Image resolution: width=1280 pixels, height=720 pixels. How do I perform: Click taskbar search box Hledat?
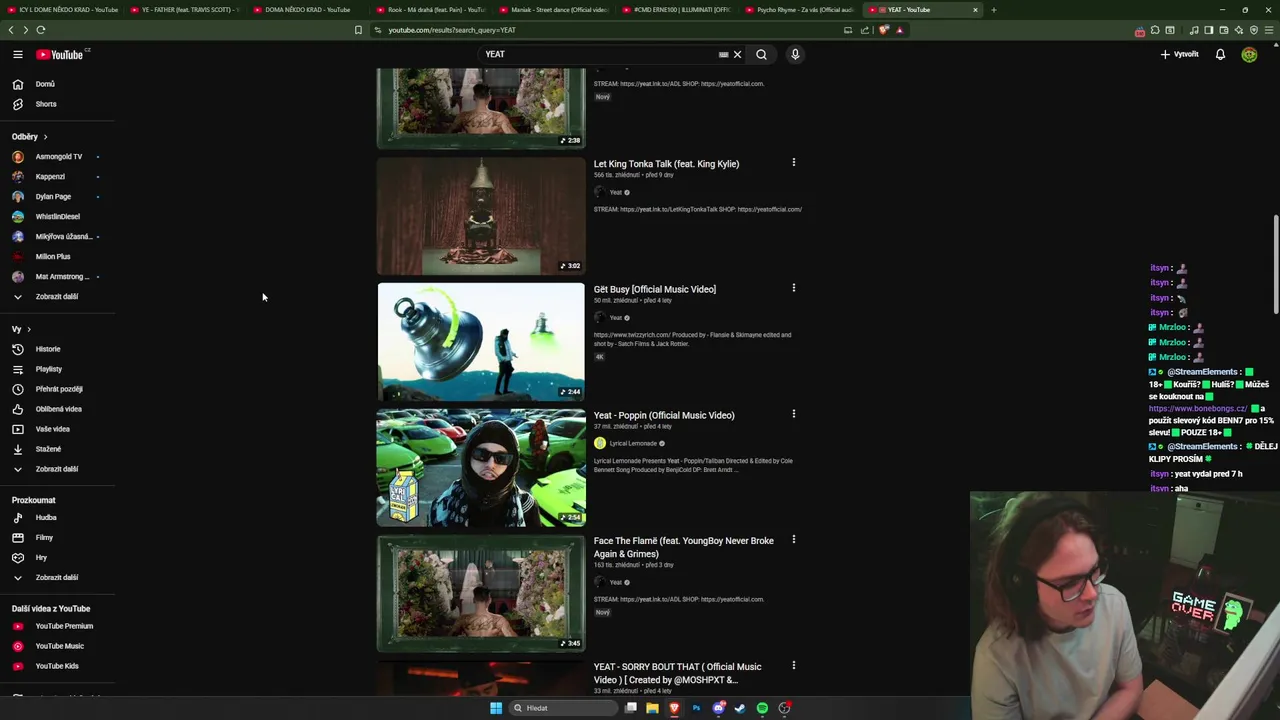pos(563,708)
